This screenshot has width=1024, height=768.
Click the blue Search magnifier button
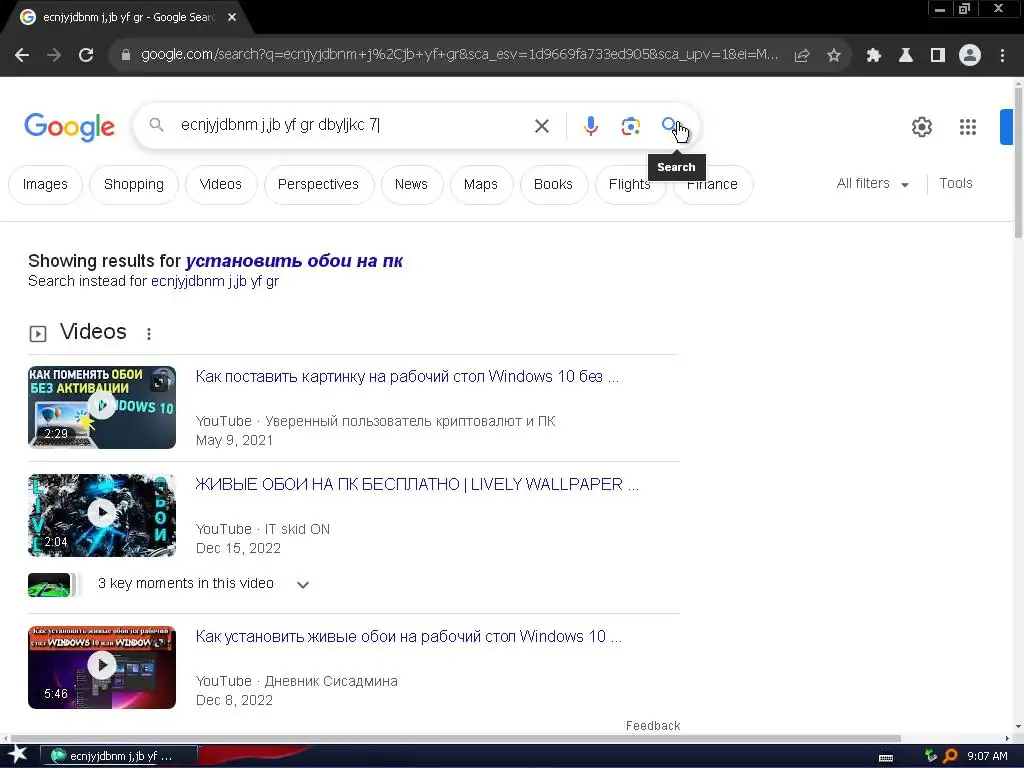point(670,125)
